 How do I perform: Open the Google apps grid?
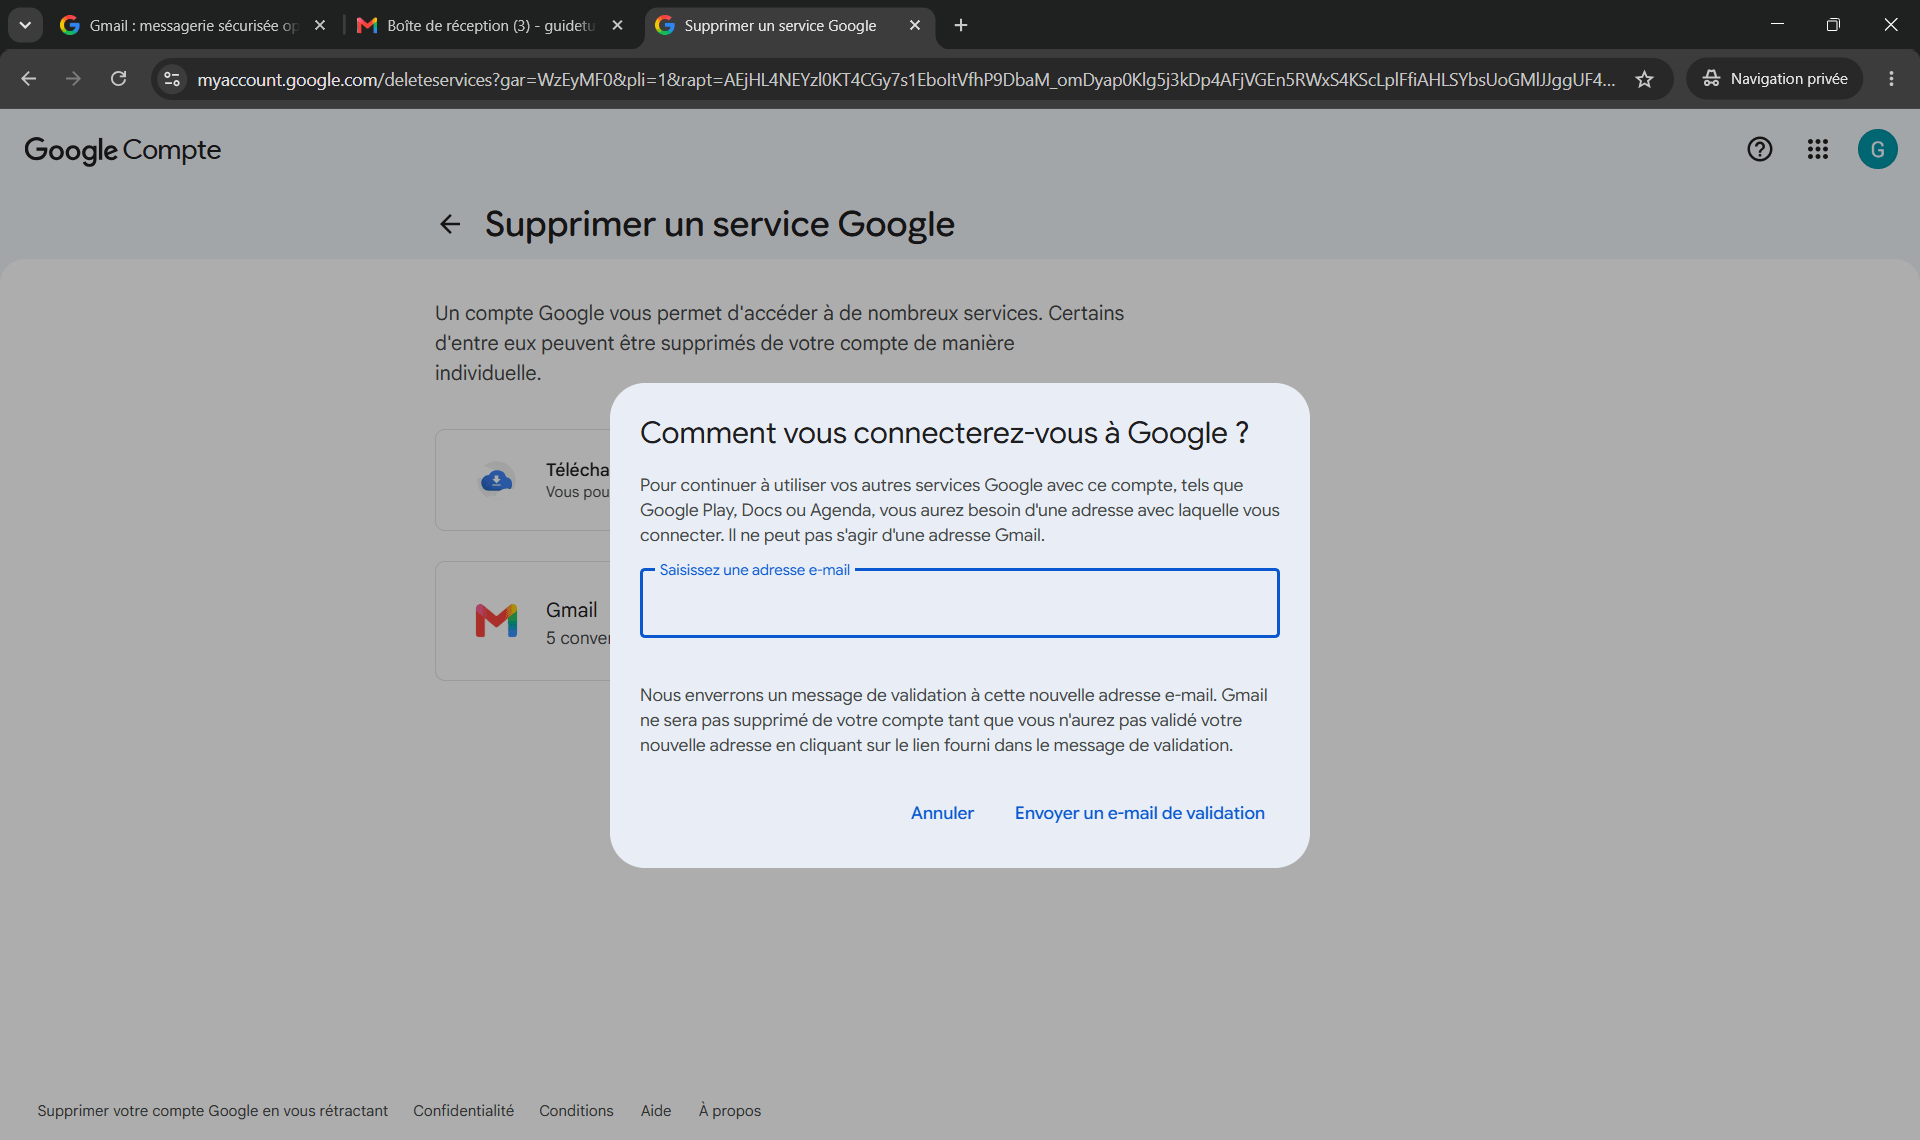pos(1817,149)
